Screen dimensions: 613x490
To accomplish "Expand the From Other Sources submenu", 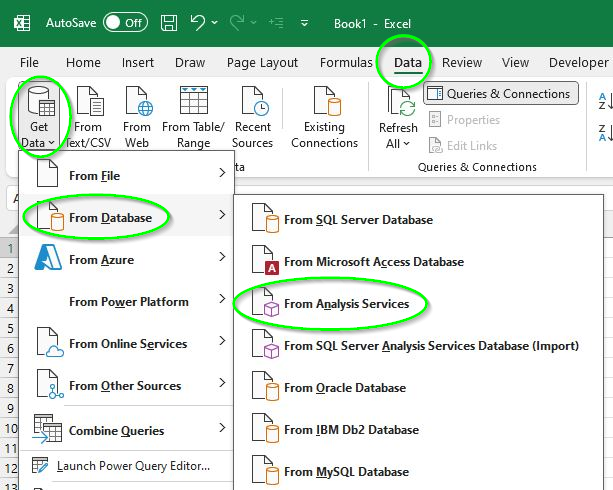I will [x=127, y=384].
